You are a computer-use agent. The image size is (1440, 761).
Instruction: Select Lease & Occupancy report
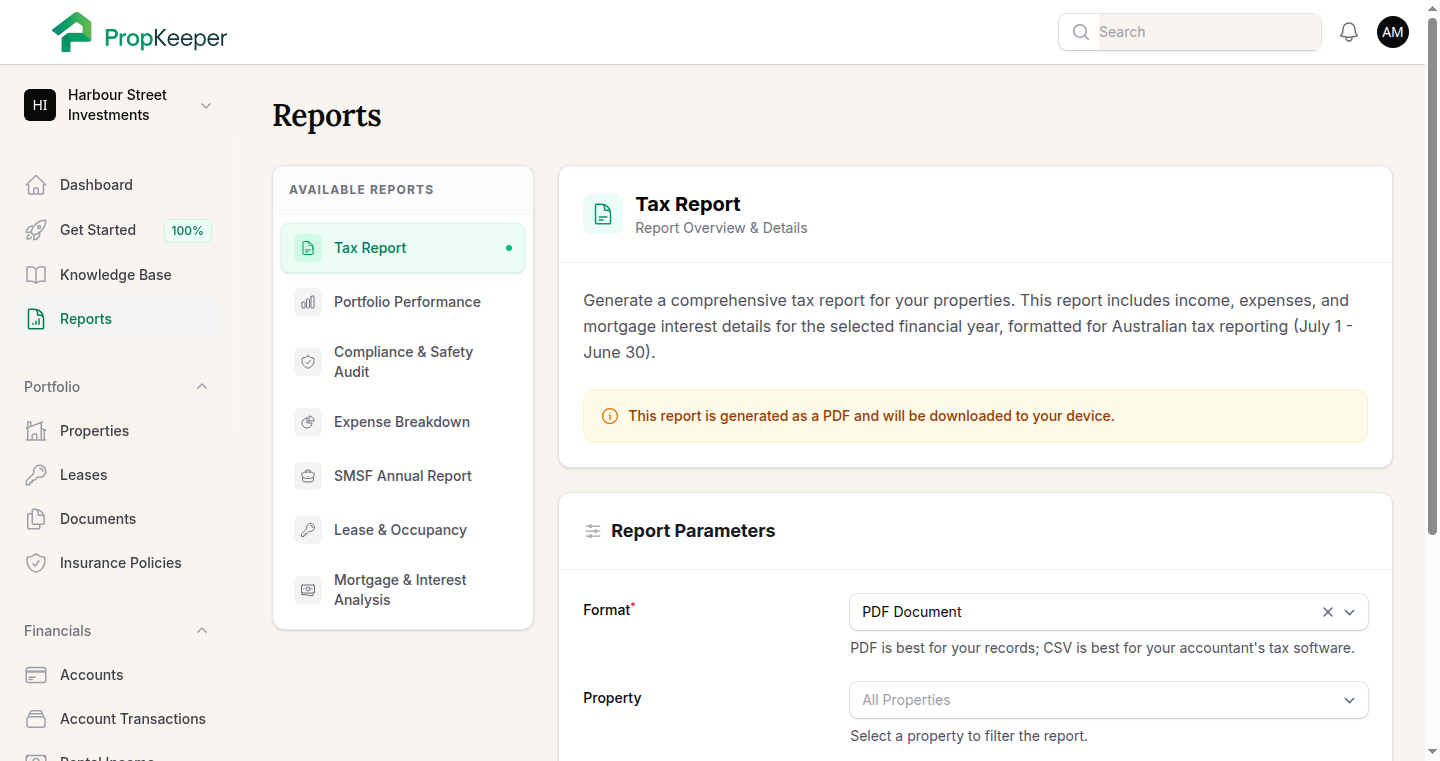pyautogui.click(x=403, y=530)
